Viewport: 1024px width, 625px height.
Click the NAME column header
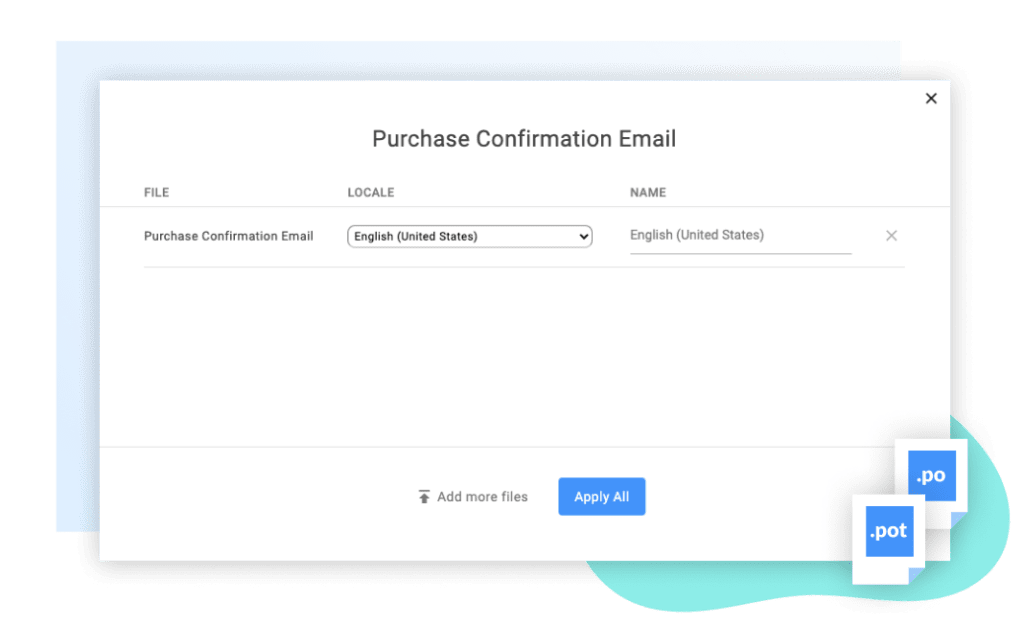[648, 192]
